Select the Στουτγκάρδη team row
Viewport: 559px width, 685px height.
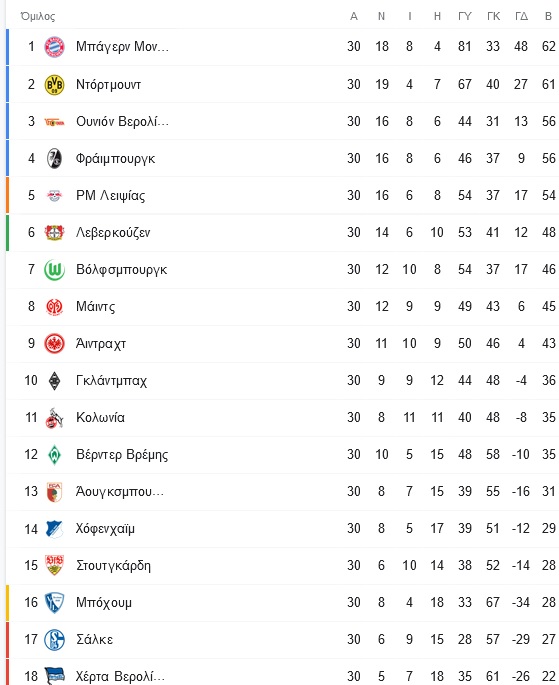pos(283,566)
